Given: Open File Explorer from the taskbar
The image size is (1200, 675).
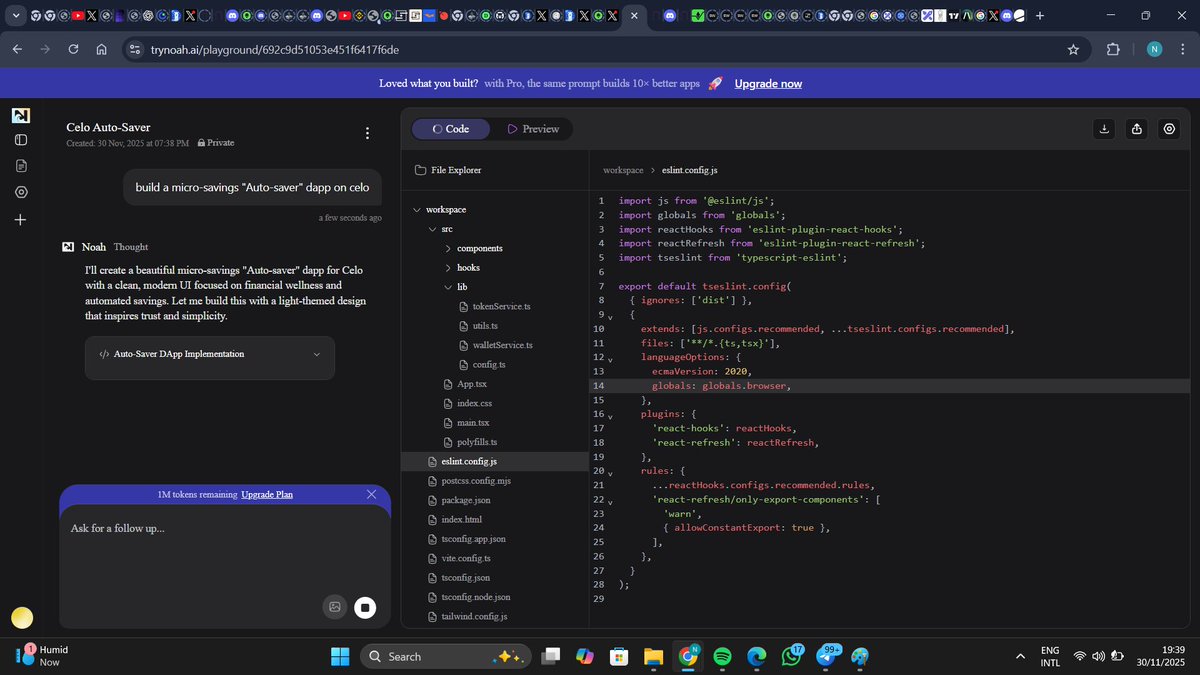Looking at the screenshot, I should (x=653, y=656).
